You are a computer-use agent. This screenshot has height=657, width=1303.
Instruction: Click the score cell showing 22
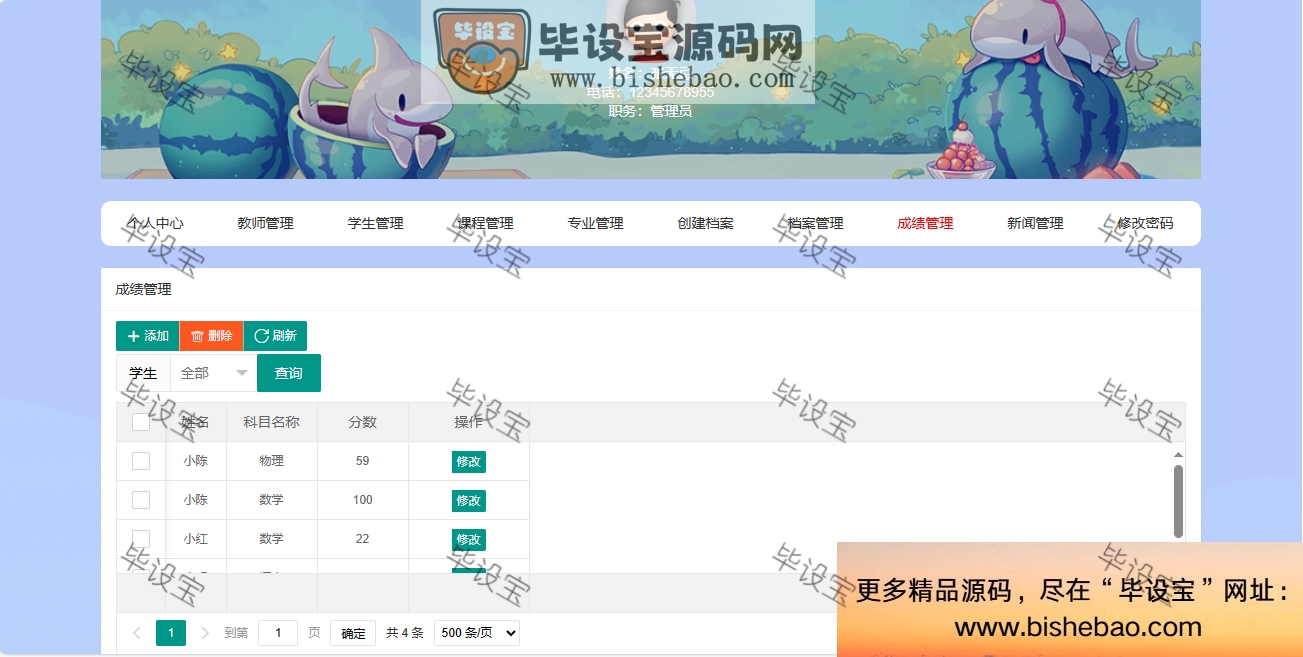(x=363, y=539)
